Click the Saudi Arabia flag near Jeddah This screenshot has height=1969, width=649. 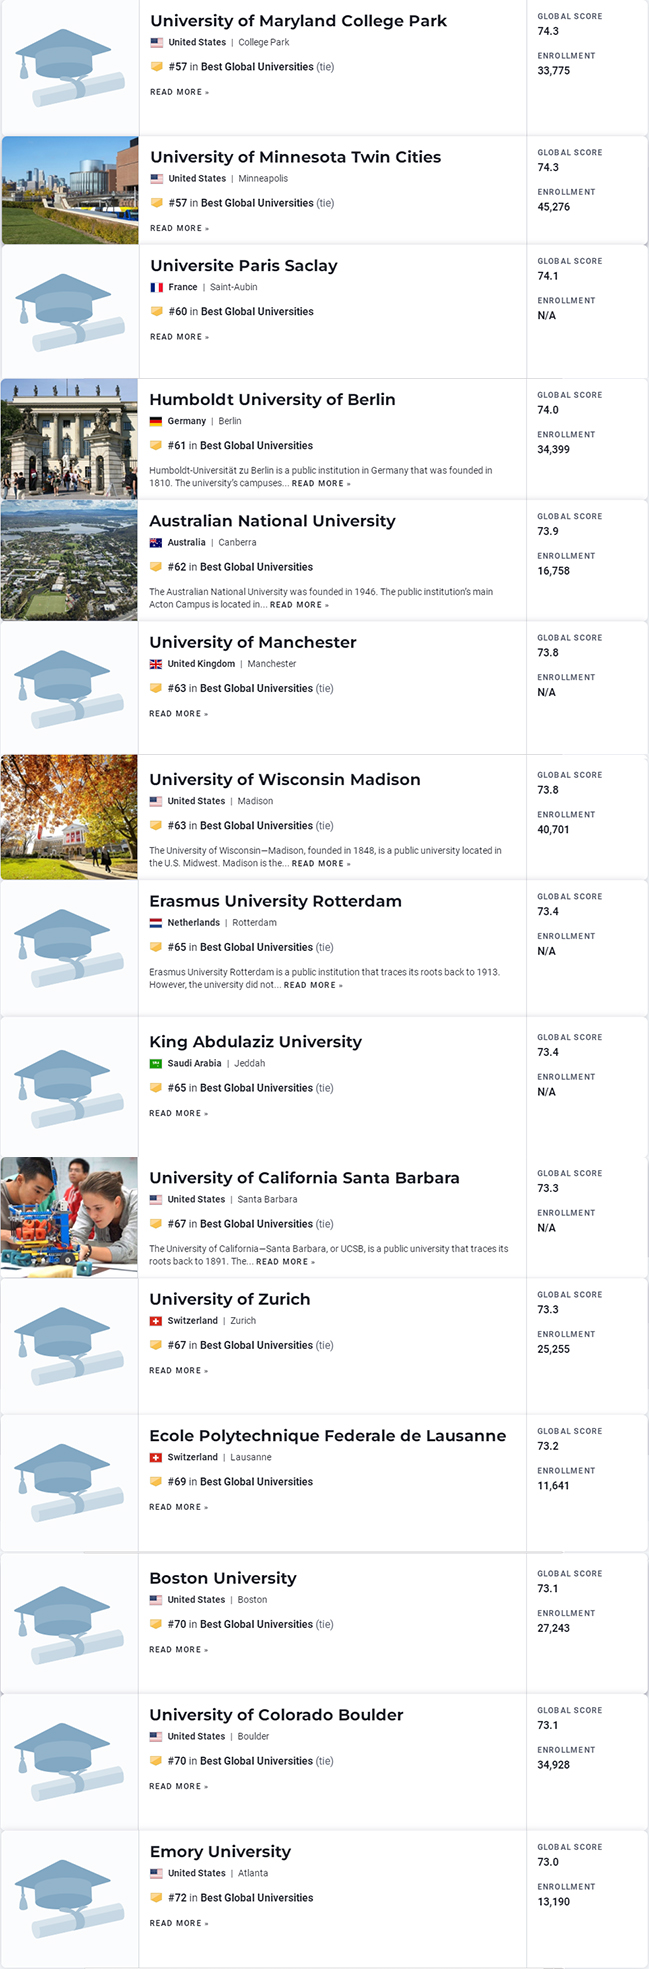click(156, 1063)
